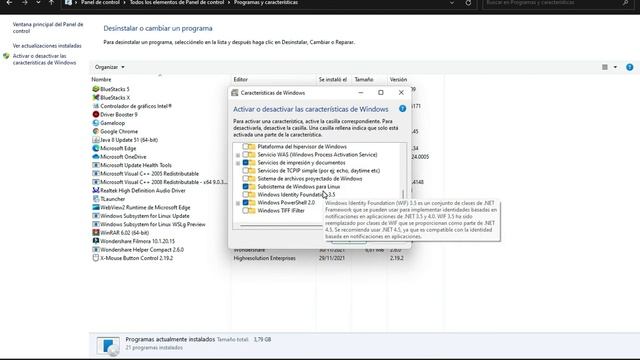
Task: Click the up arrow in navigation bar
Action: coord(51,3)
